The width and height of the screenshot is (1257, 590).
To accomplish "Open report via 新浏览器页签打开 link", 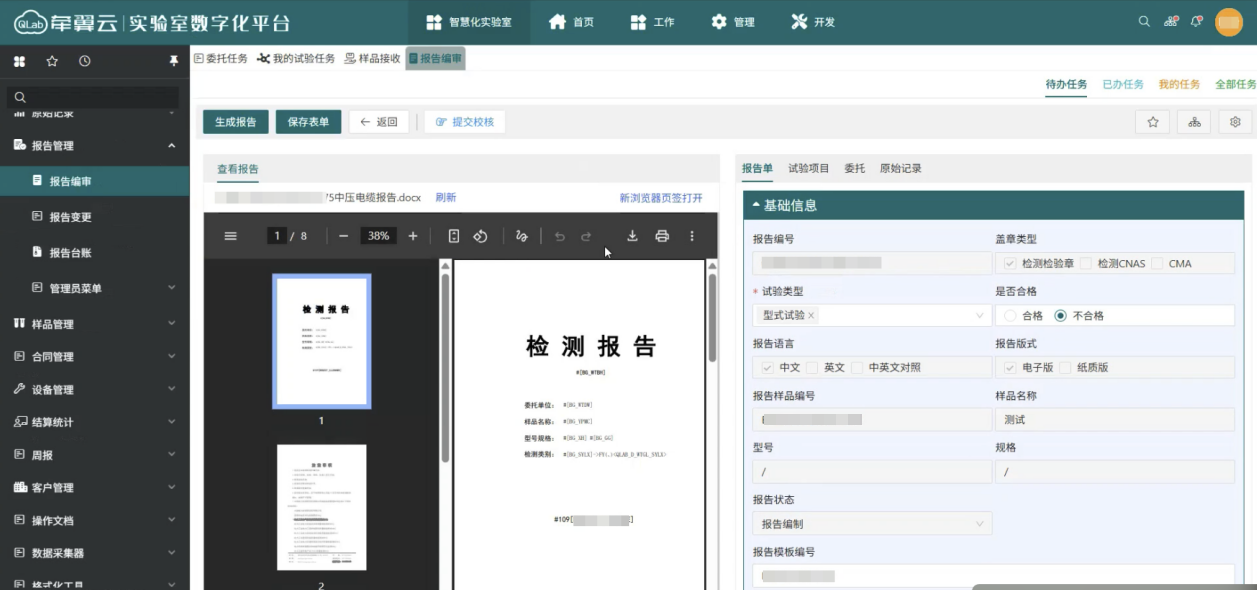I will click(x=660, y=198).
